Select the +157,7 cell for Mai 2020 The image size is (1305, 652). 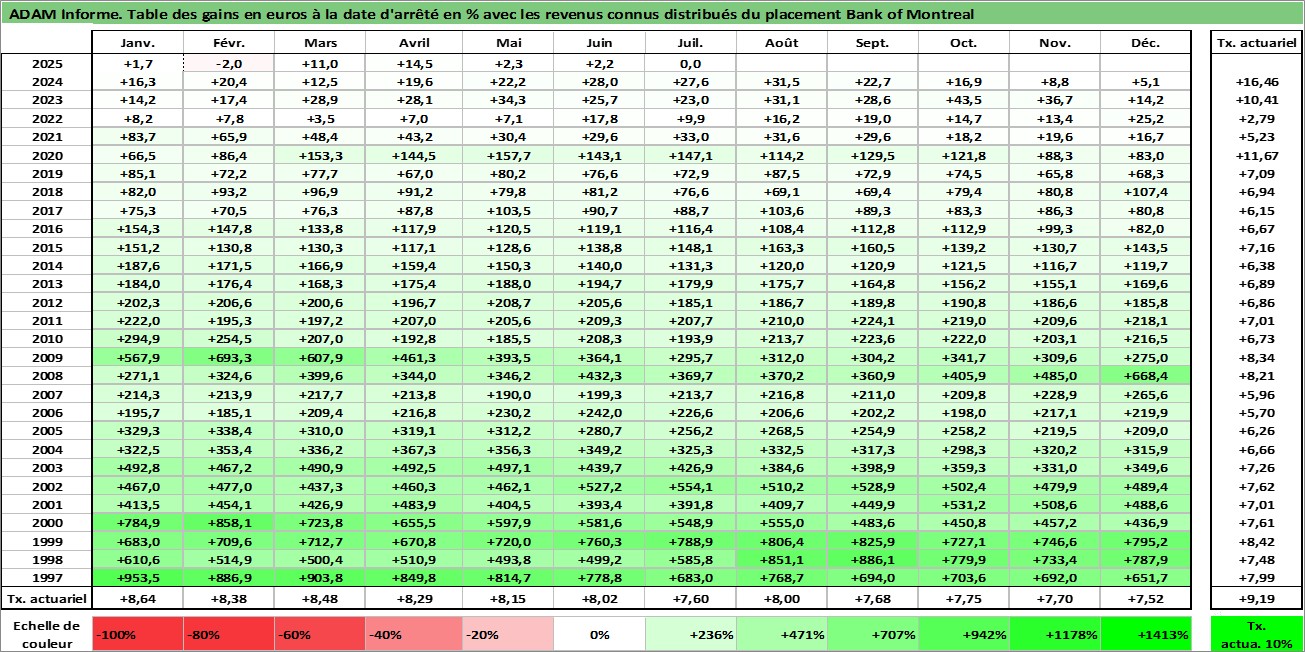[x=506, y=155]
